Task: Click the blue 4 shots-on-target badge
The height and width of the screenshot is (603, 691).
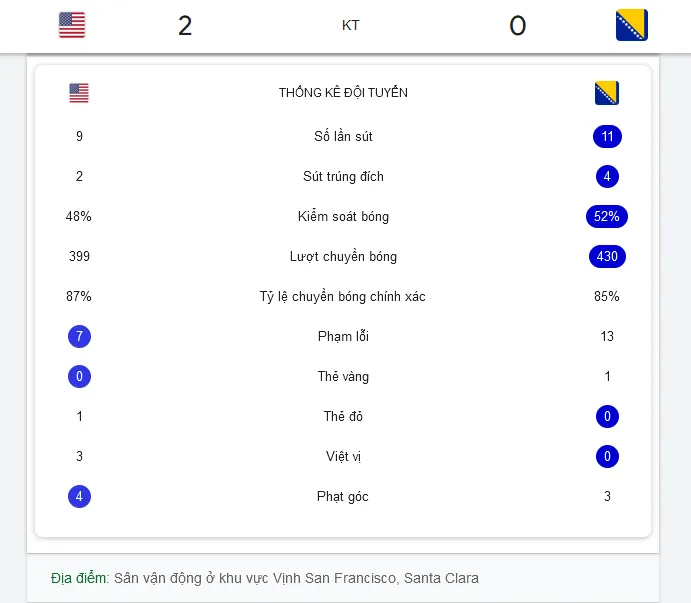Action: (x=607, y=177)
